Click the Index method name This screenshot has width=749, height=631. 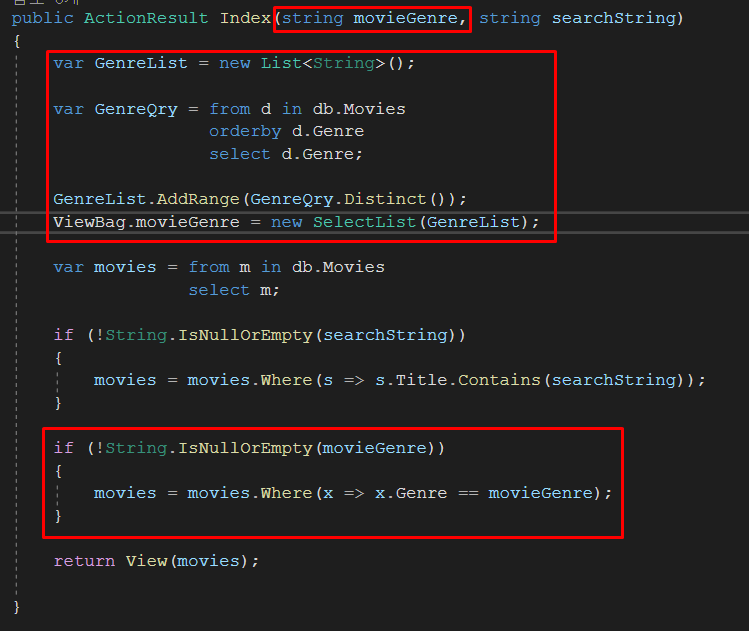point(245,18)
